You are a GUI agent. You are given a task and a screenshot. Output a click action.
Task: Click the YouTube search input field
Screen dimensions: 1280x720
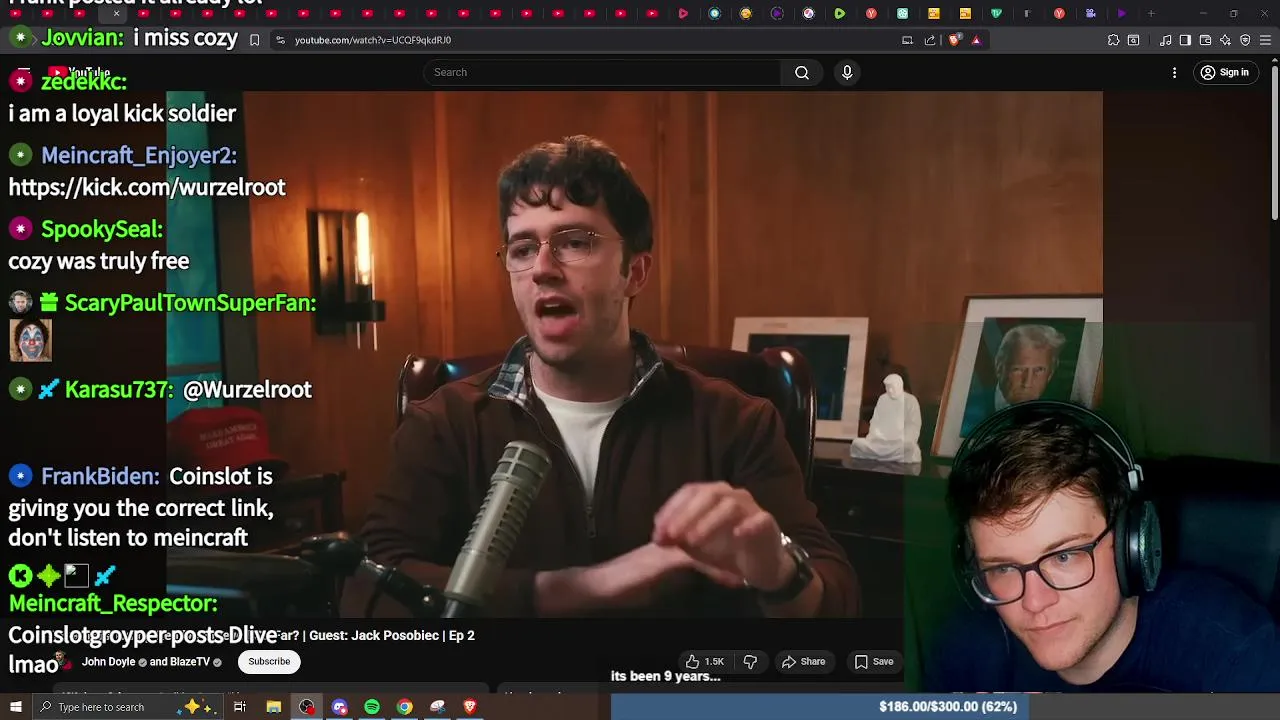coord(603,72)
